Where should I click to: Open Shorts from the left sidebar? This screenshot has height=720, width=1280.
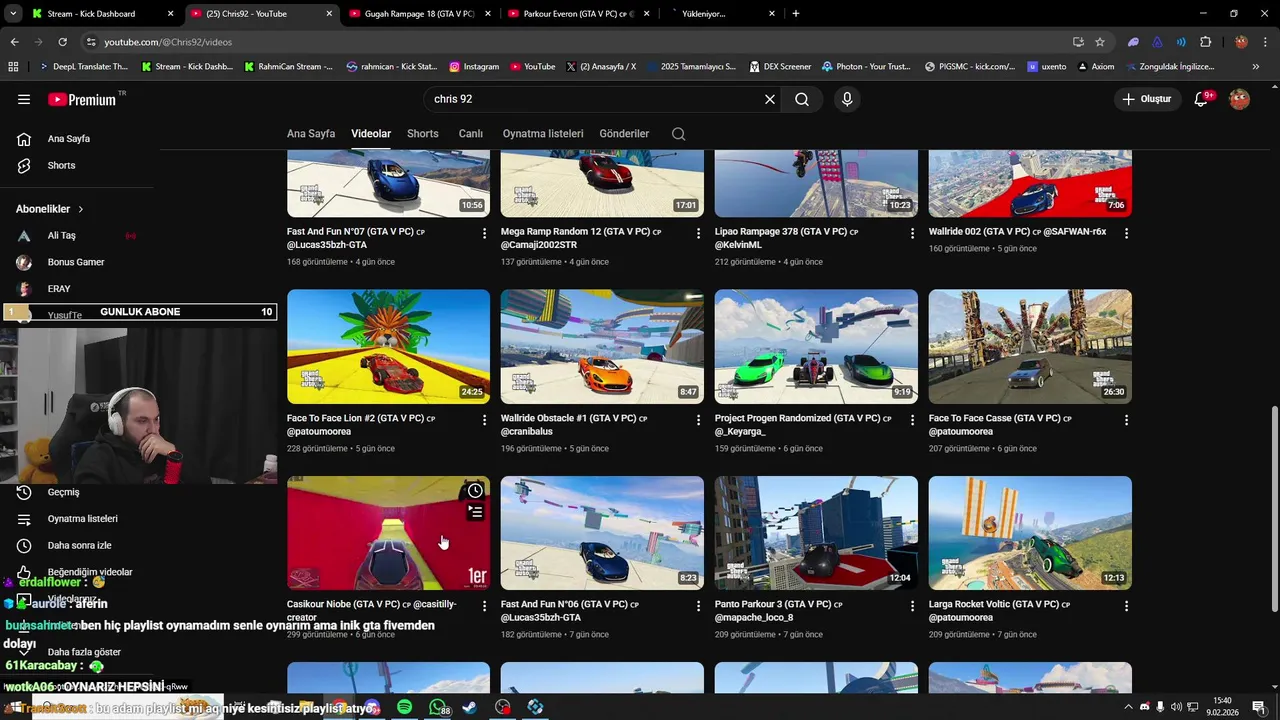(77, 165)
